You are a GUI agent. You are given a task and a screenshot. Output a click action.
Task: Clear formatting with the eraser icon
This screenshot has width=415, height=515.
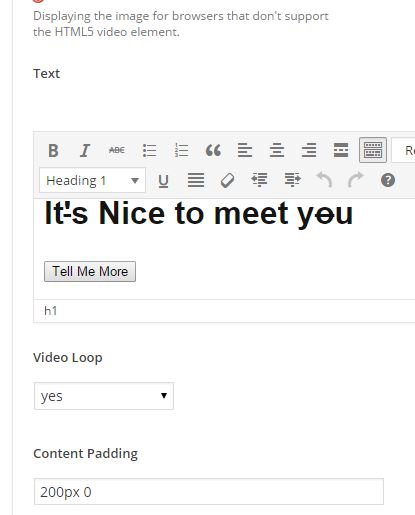tap(228, 181)
